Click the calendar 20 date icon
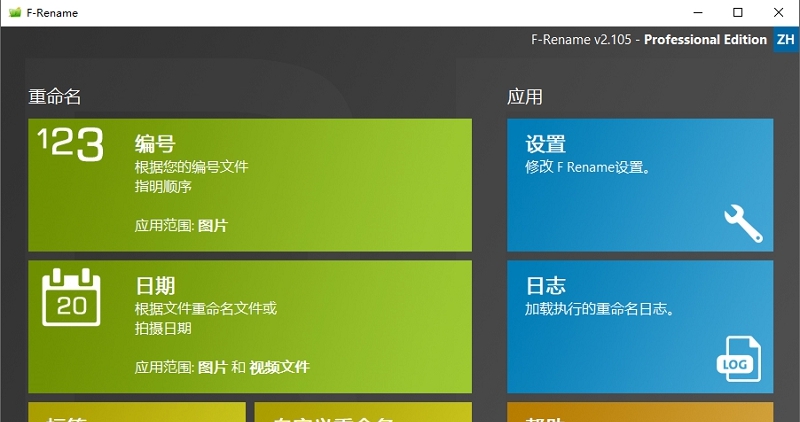This screenshot has height=422, width=800. point(71,297)
